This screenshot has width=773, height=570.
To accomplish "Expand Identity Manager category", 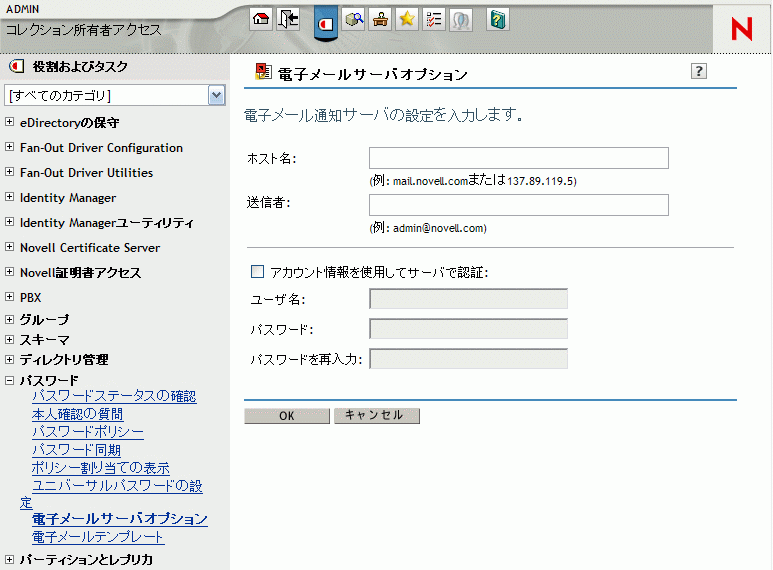I will click(x=9, y=197).
